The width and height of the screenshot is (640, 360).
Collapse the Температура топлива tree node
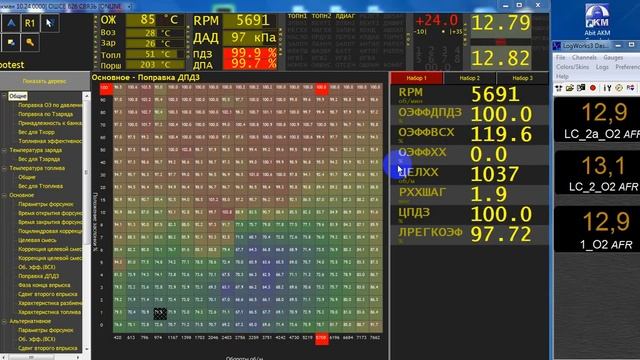(4, 168)
